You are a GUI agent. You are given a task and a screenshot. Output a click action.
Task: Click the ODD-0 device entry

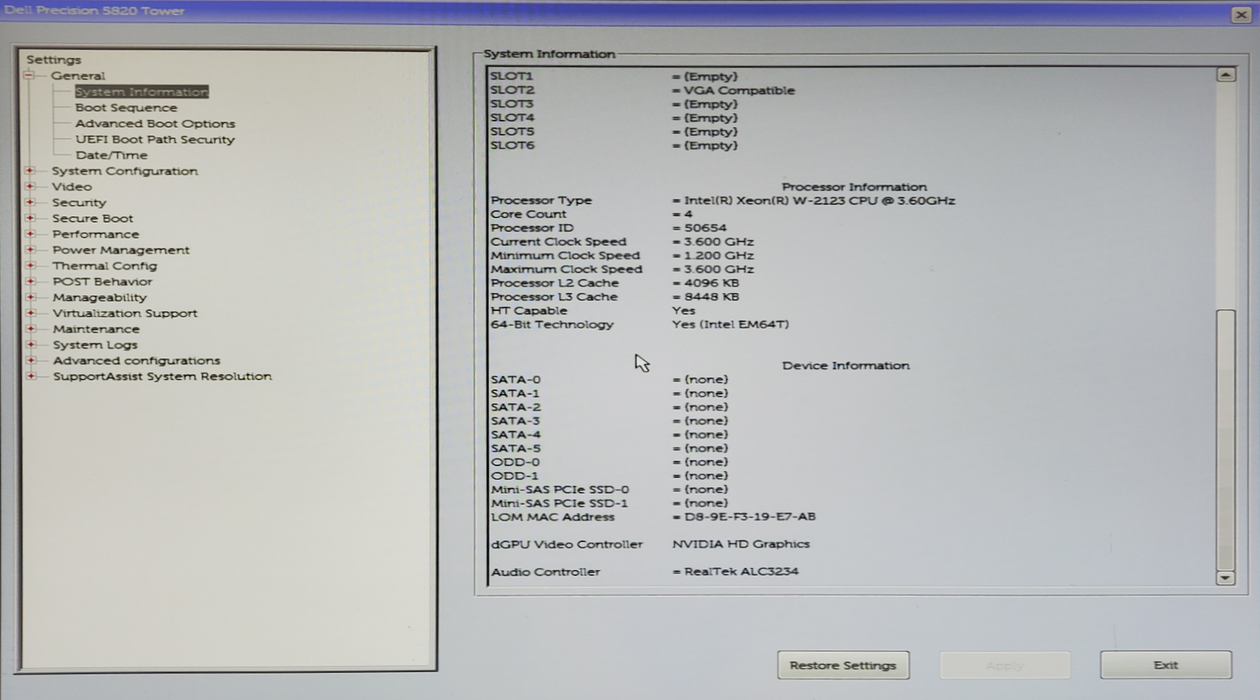tap(609, 462)
